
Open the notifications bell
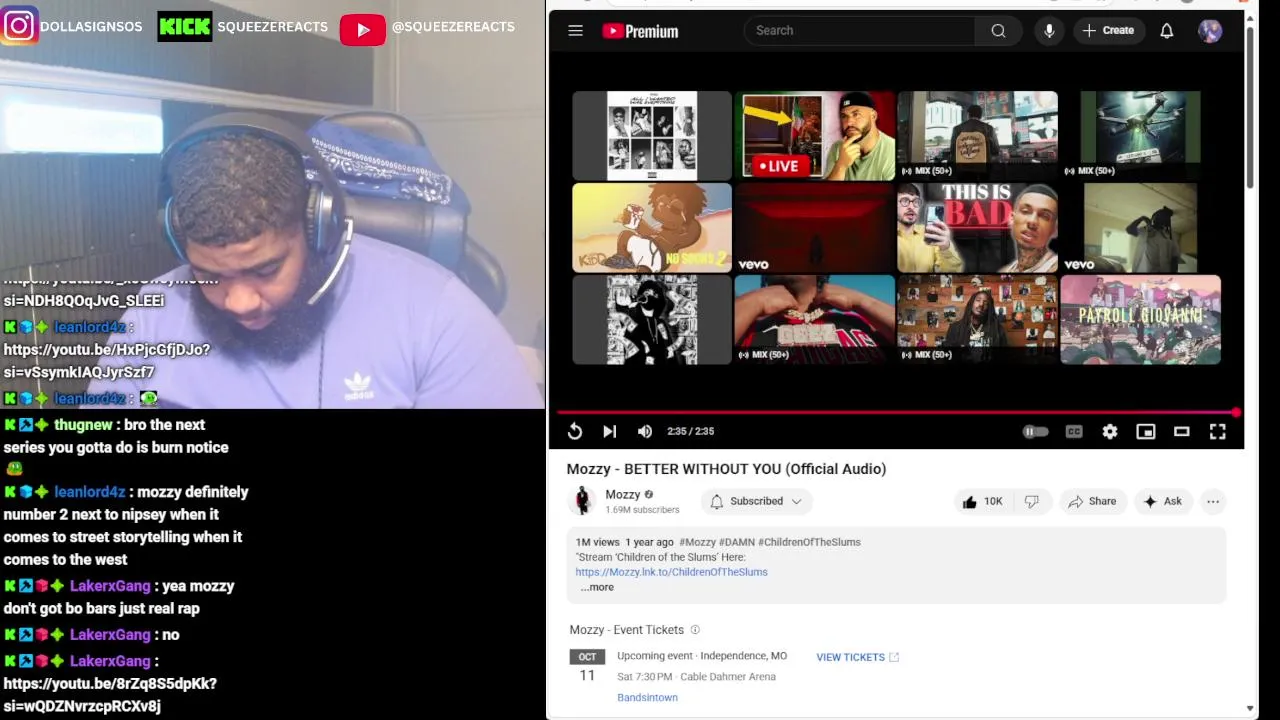1166,31
